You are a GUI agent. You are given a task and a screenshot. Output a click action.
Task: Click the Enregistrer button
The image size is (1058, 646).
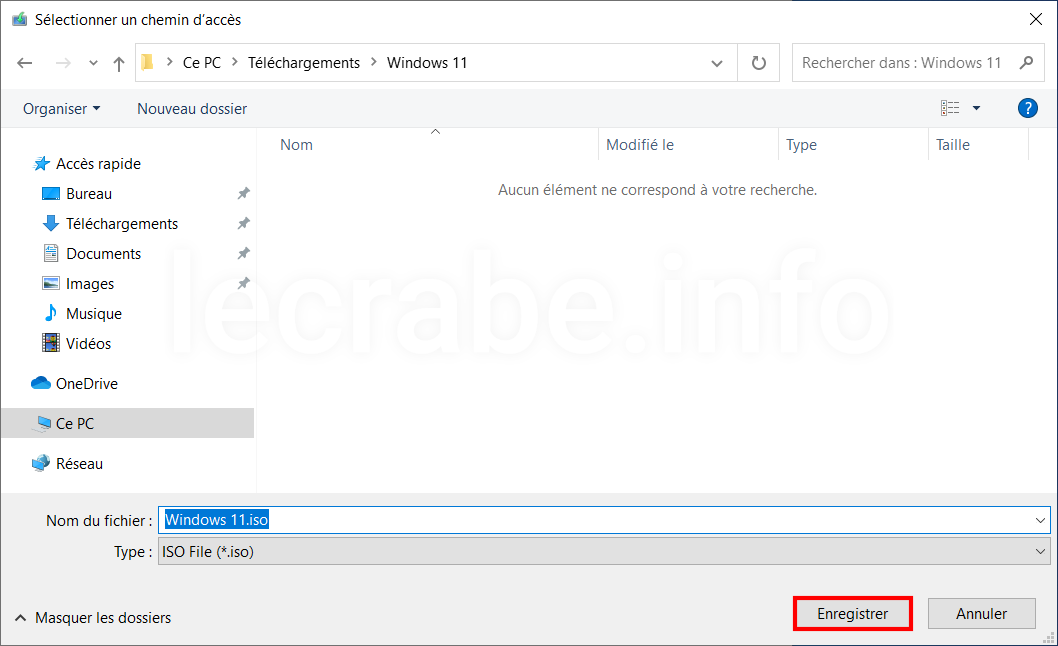point(852,614)
